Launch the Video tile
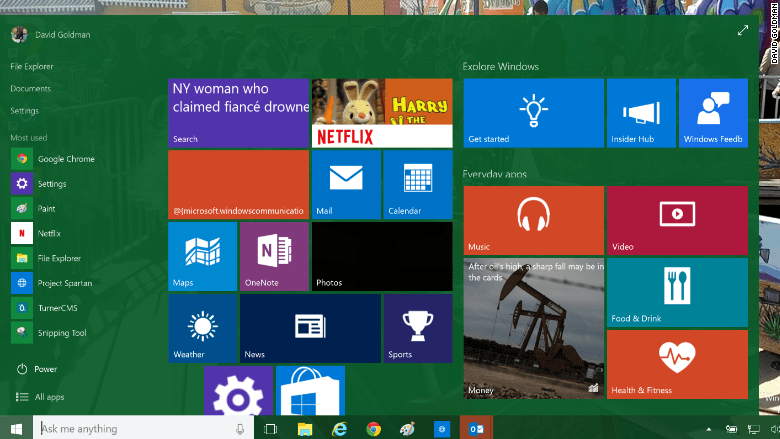Screen dimensions: 780x439 [678, 220]
